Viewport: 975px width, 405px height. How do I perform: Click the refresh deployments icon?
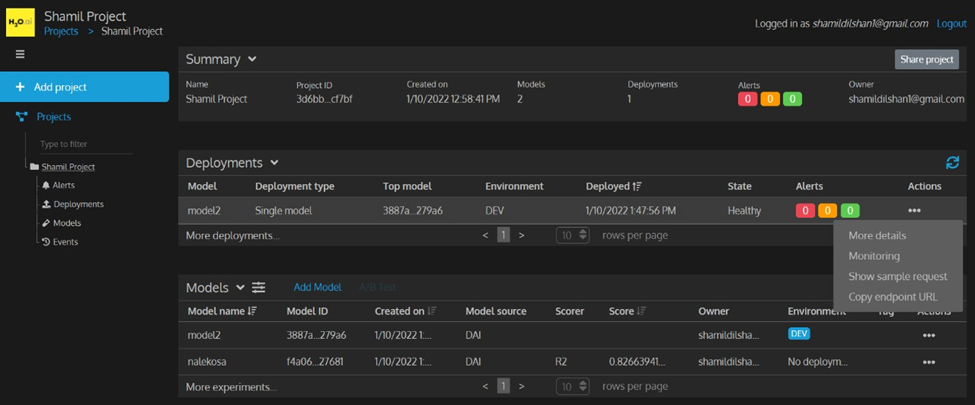952,162
